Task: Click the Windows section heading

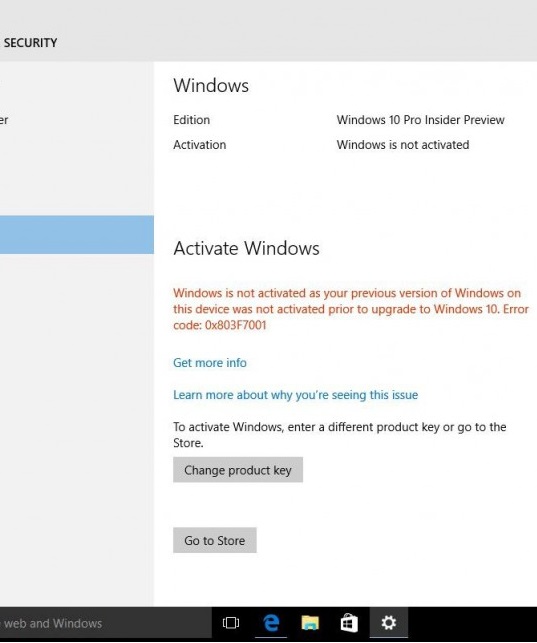Action: tap(211, 86)
